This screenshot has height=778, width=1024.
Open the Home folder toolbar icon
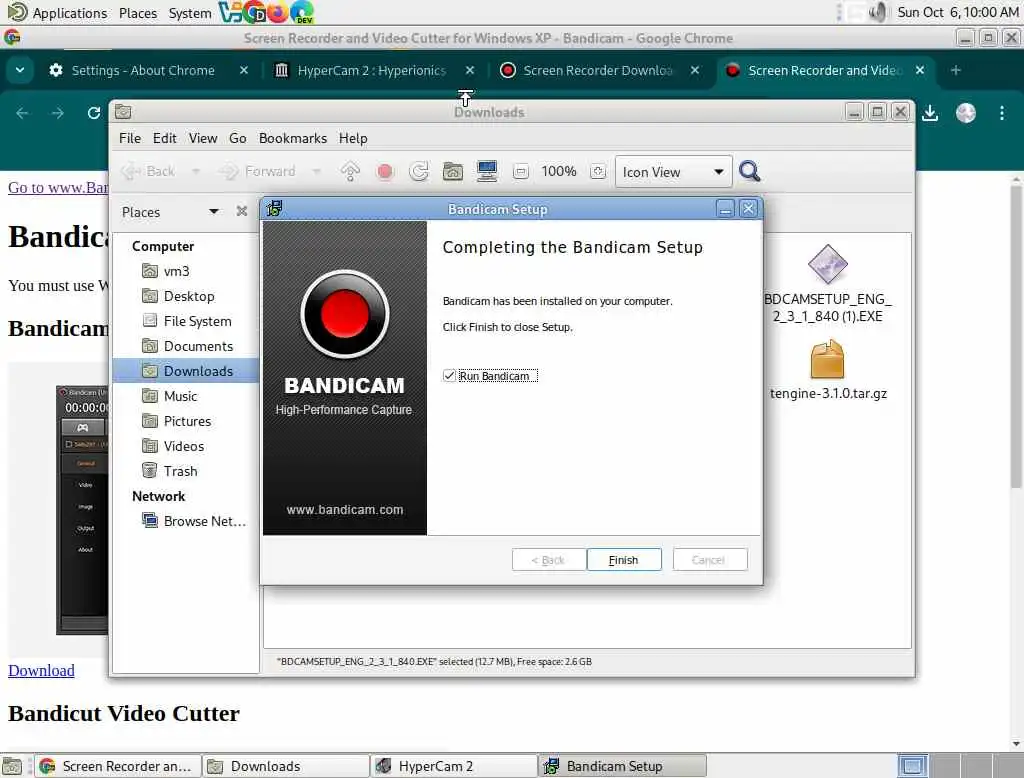453,171
